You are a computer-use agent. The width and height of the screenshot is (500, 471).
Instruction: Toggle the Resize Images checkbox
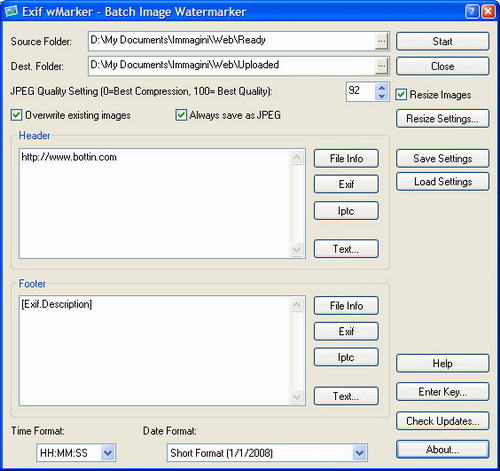click(401, 95)
